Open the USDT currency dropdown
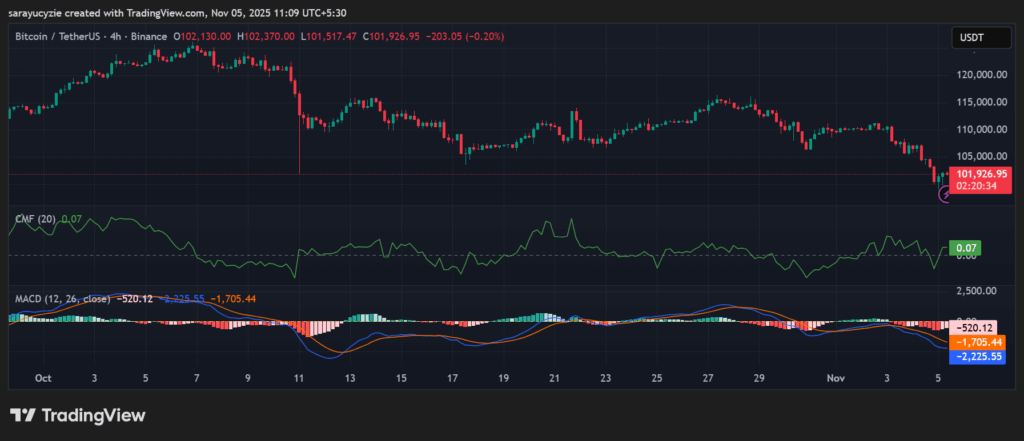1024x441 pixels. [975, 38]
